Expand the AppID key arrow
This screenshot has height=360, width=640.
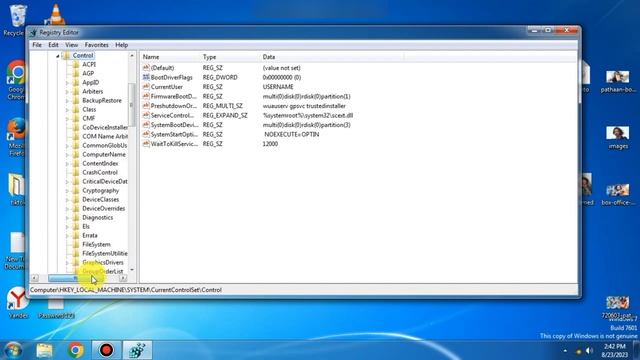[x=67, y=82]
